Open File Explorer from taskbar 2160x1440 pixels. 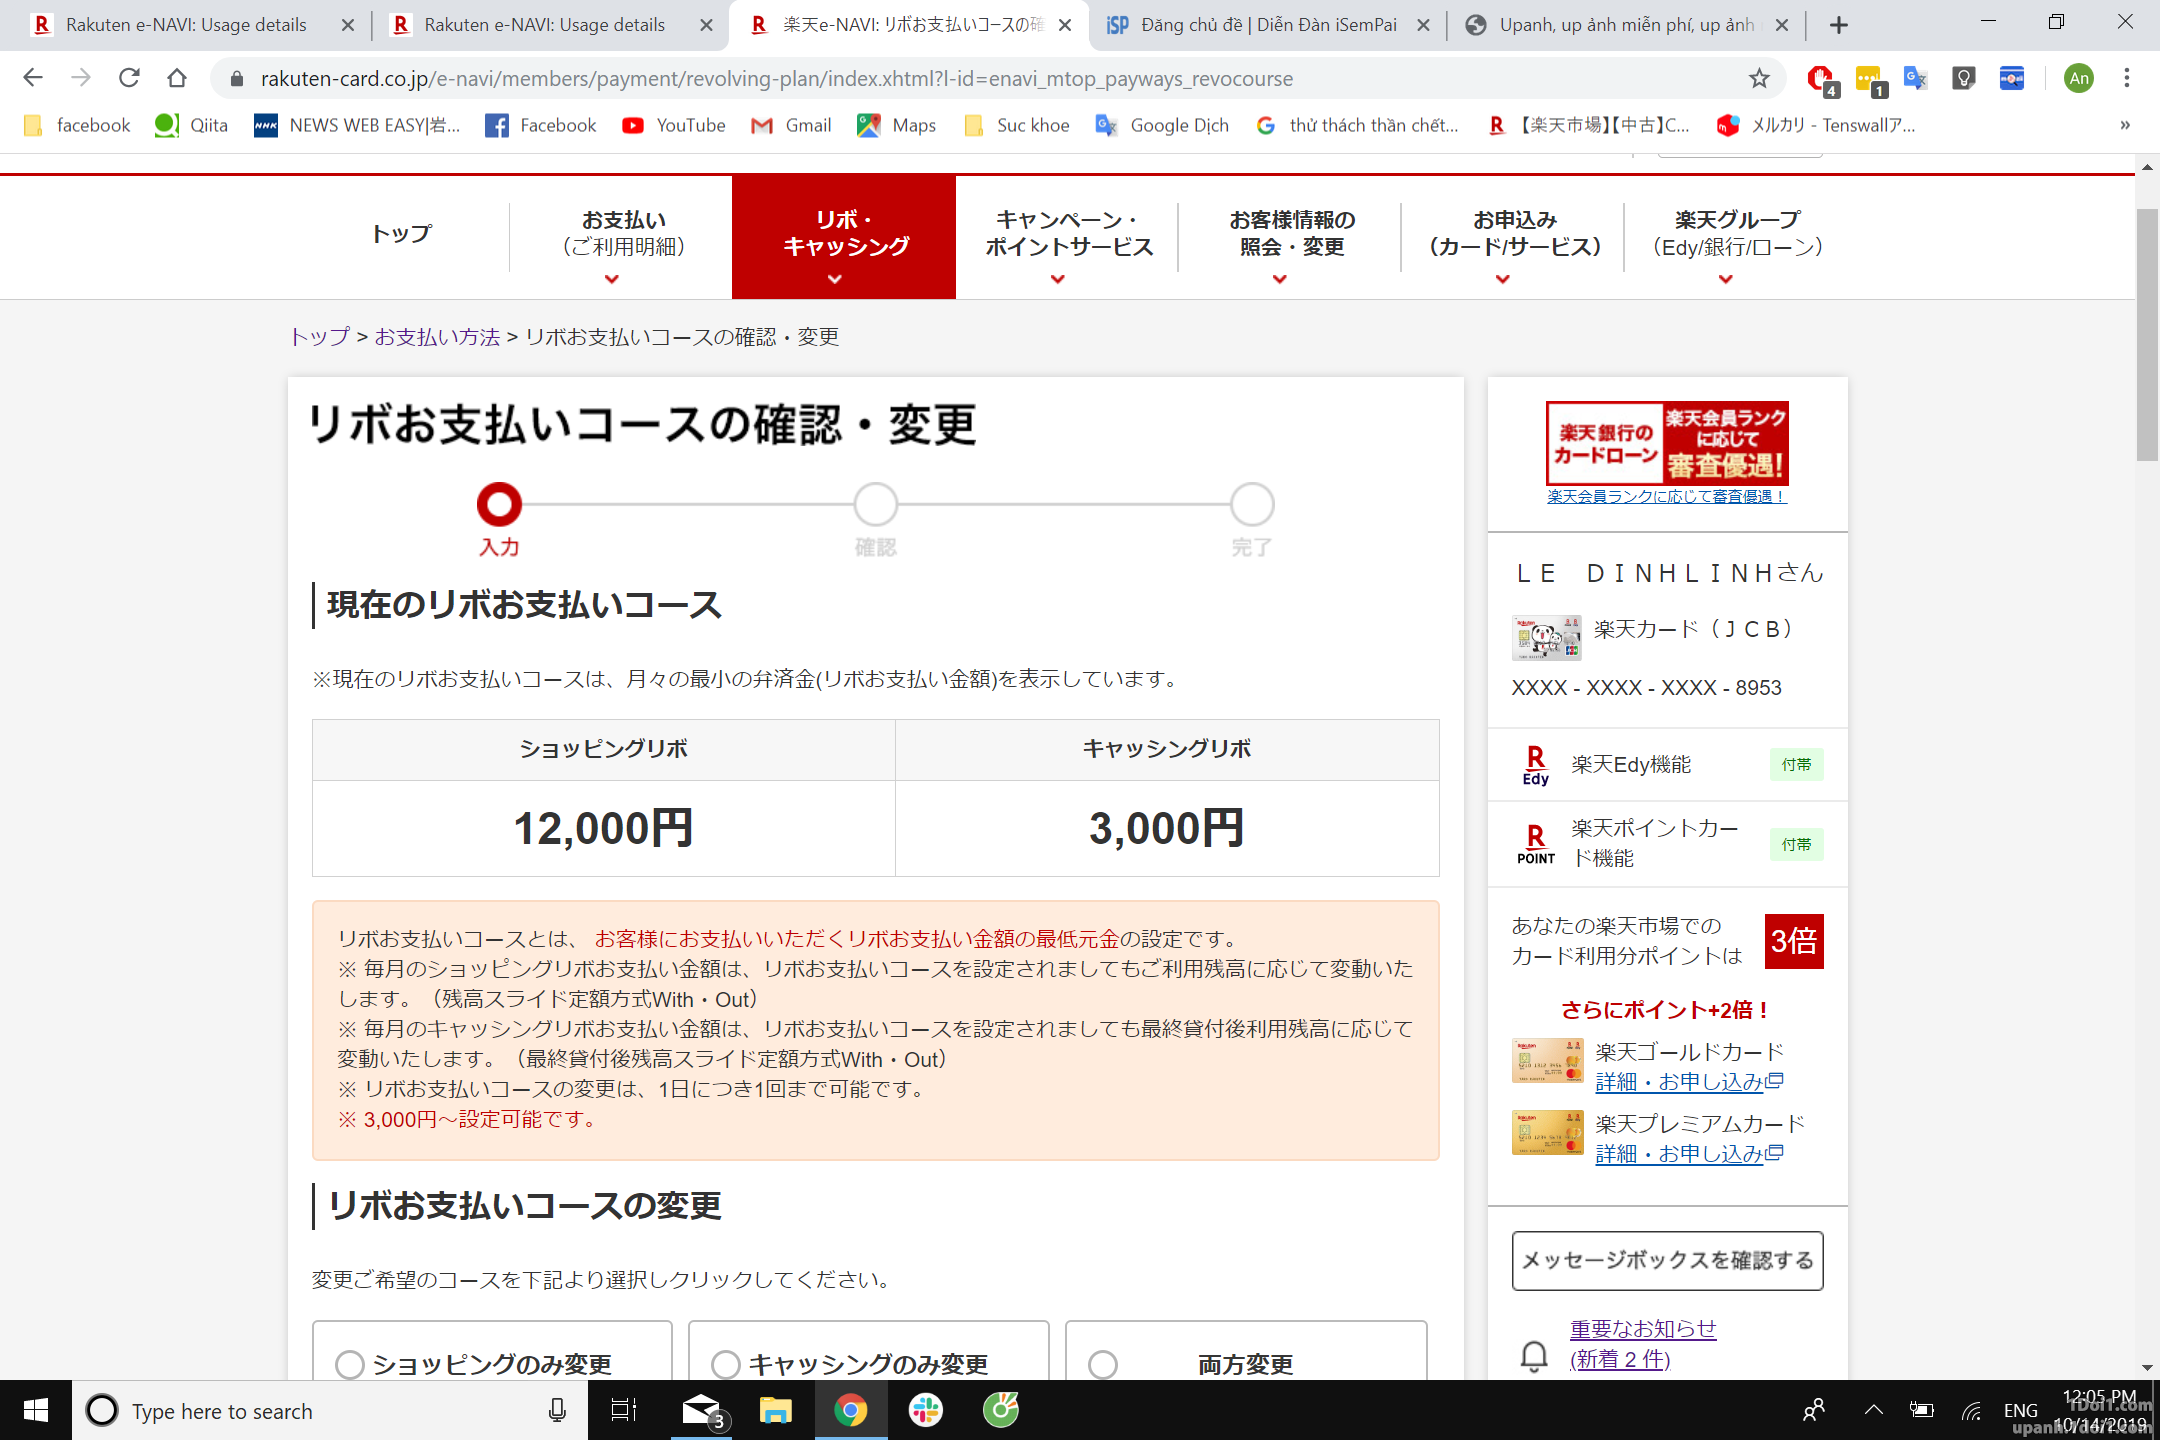click(x=775, y=1411)
